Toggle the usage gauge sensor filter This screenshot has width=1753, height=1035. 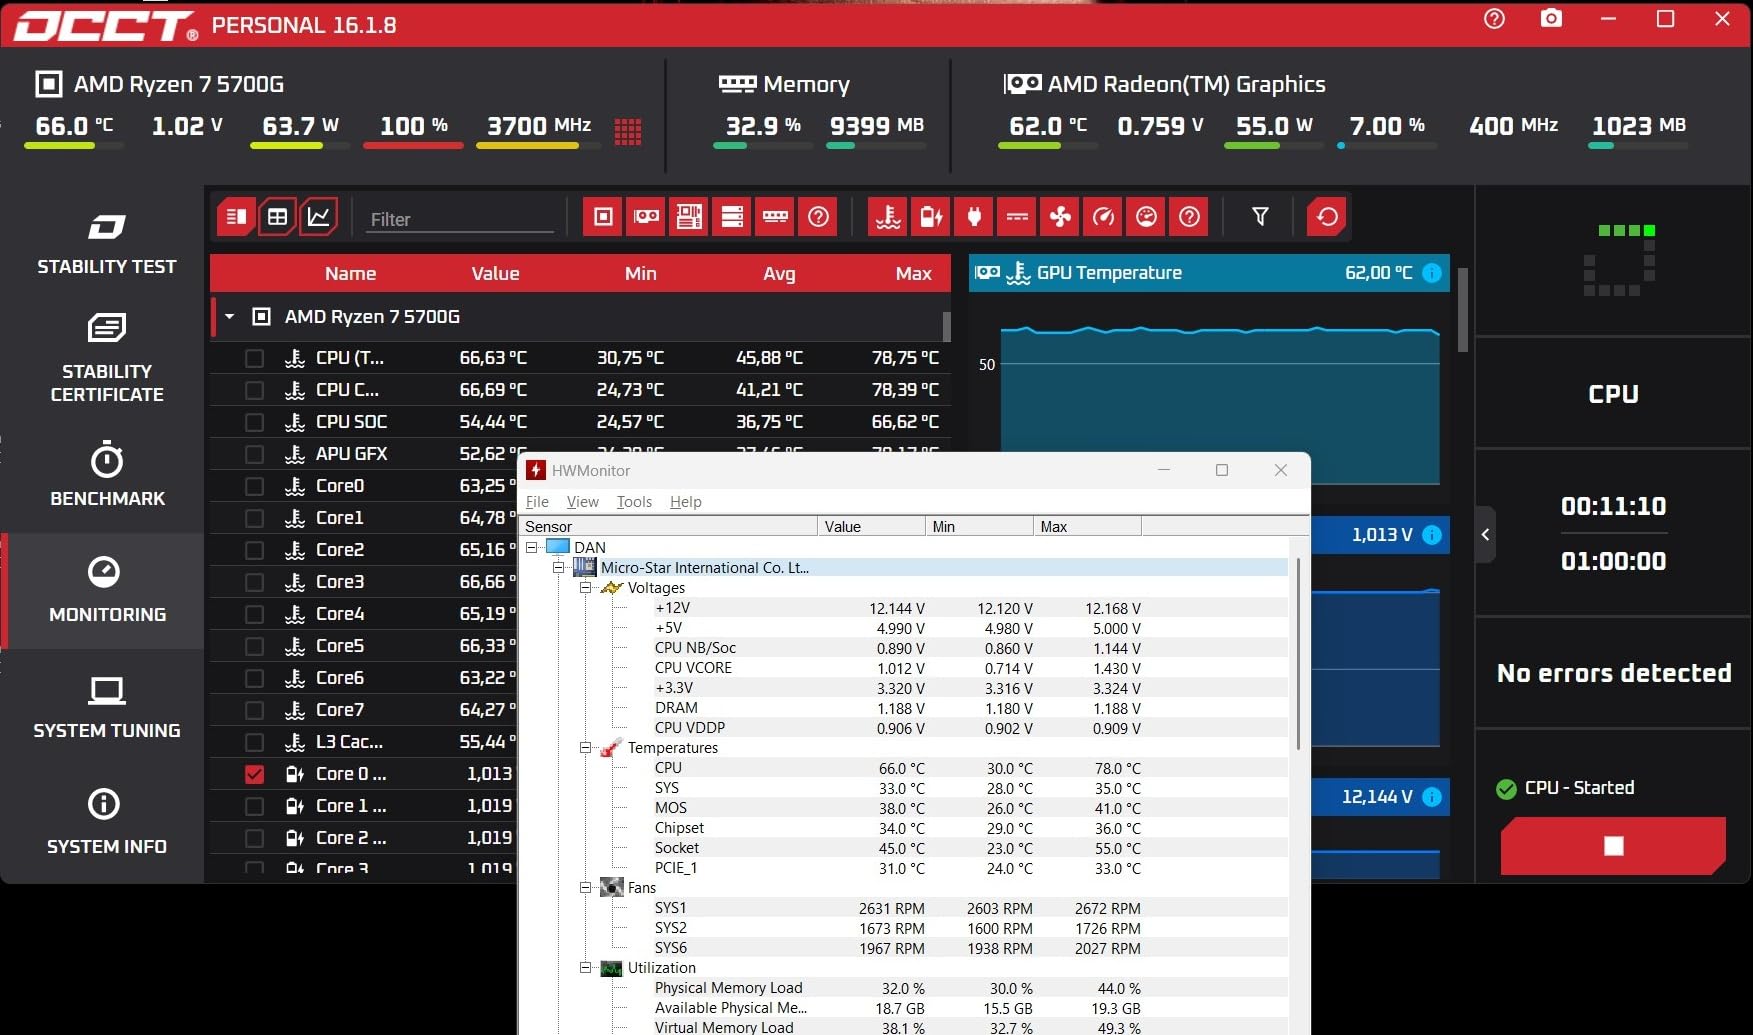click(1147, 217)
